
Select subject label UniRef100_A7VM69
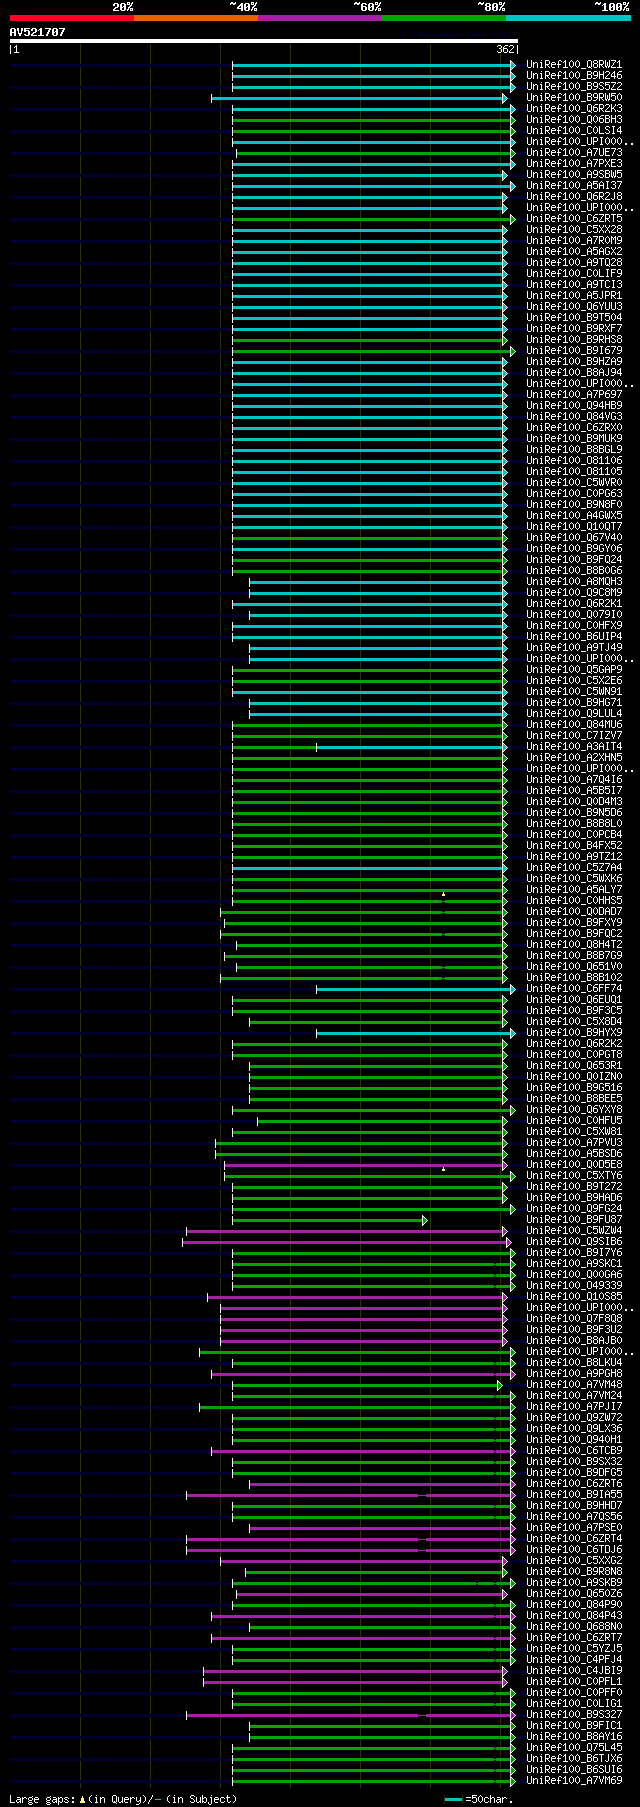pos(574,1780)
